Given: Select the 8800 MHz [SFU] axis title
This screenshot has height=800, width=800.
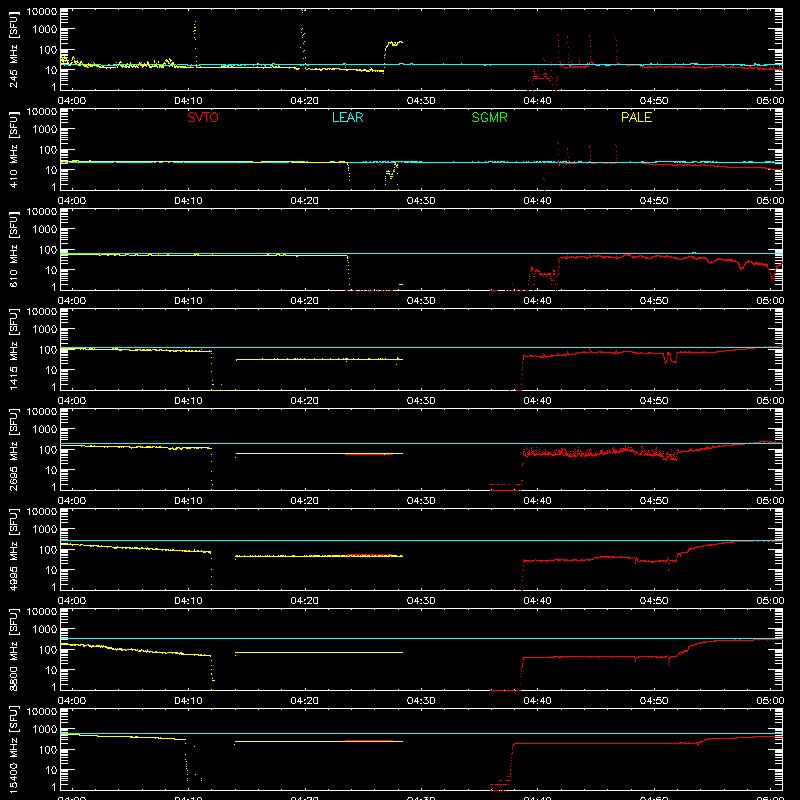Looking at the screenshot, I should (x=13, y=649).
